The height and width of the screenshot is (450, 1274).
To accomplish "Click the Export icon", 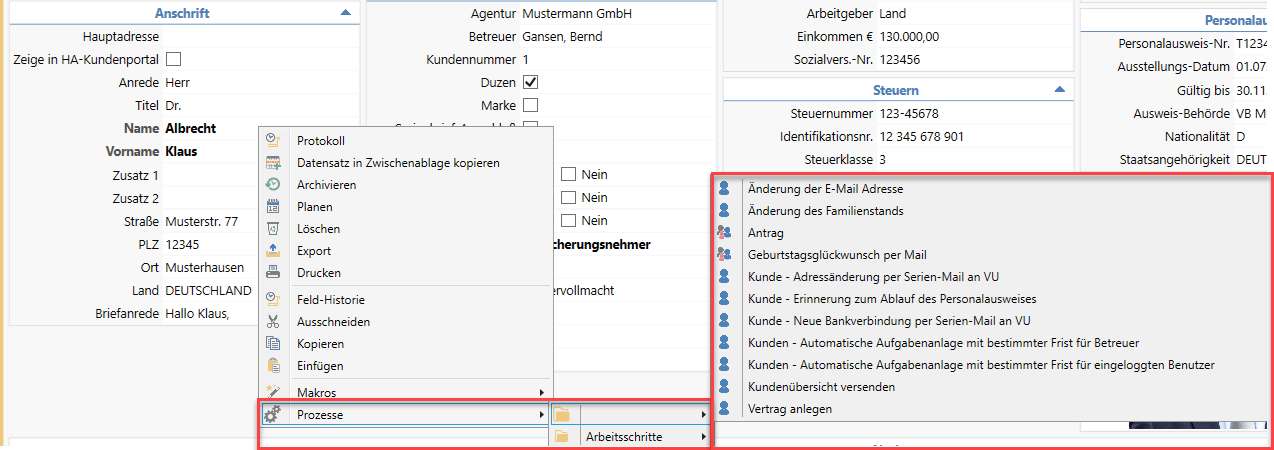I will [x=273, y=251].
